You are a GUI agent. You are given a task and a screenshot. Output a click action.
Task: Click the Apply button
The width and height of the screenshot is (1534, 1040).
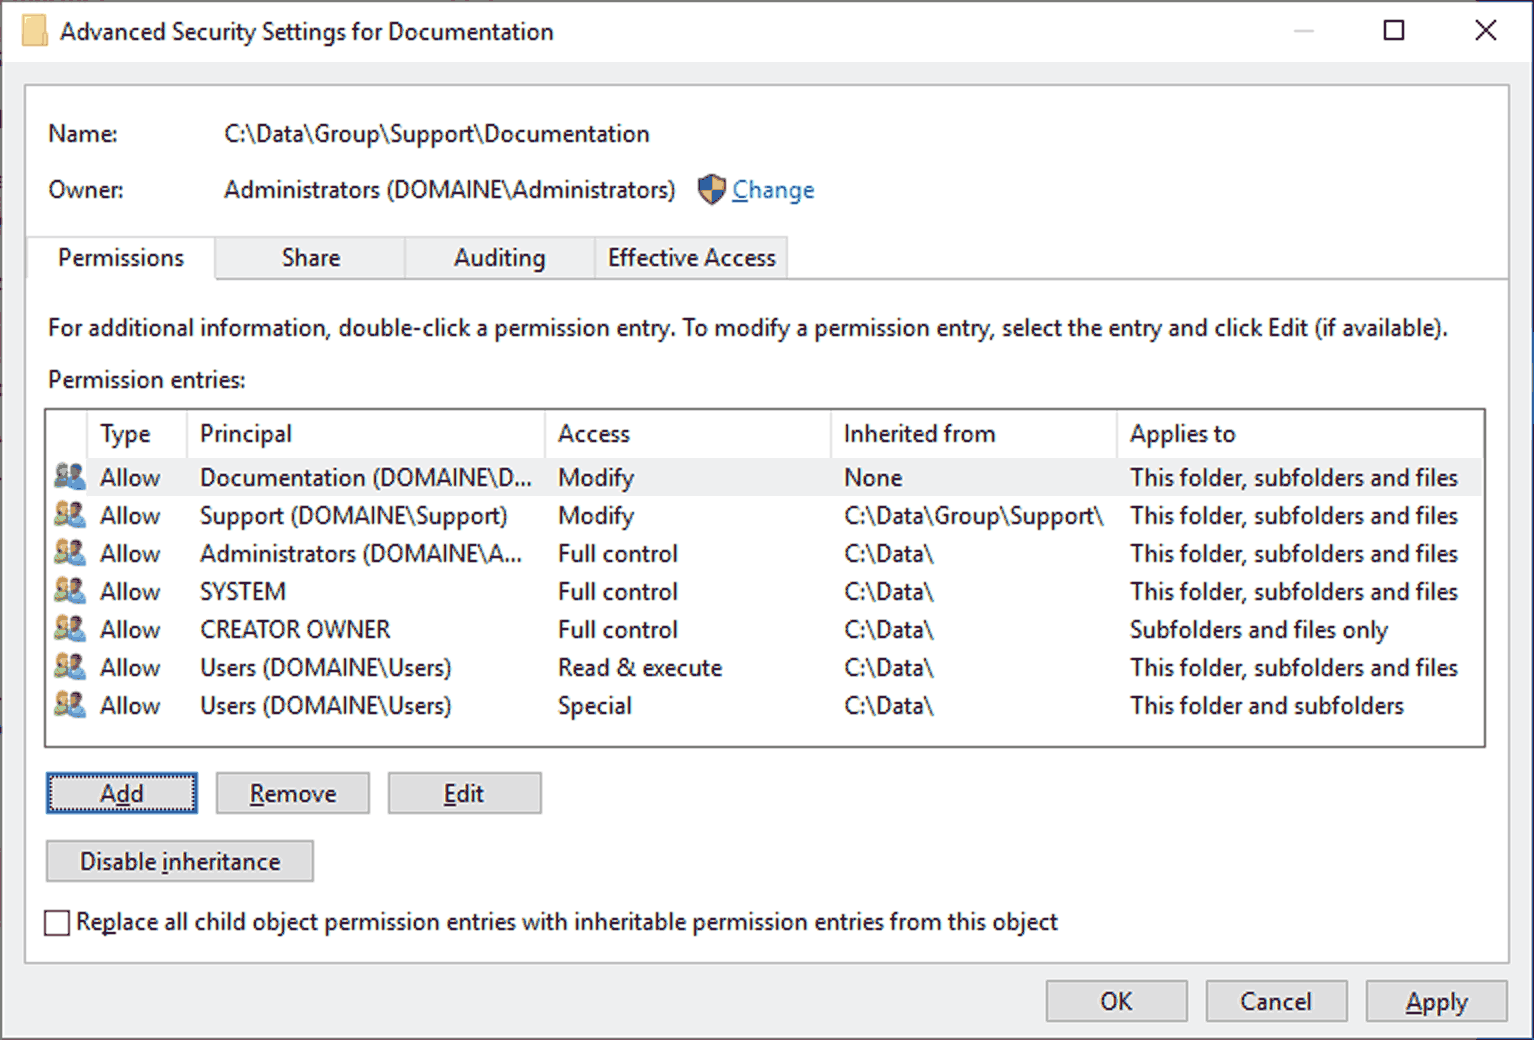(x=1436, y=1001)
